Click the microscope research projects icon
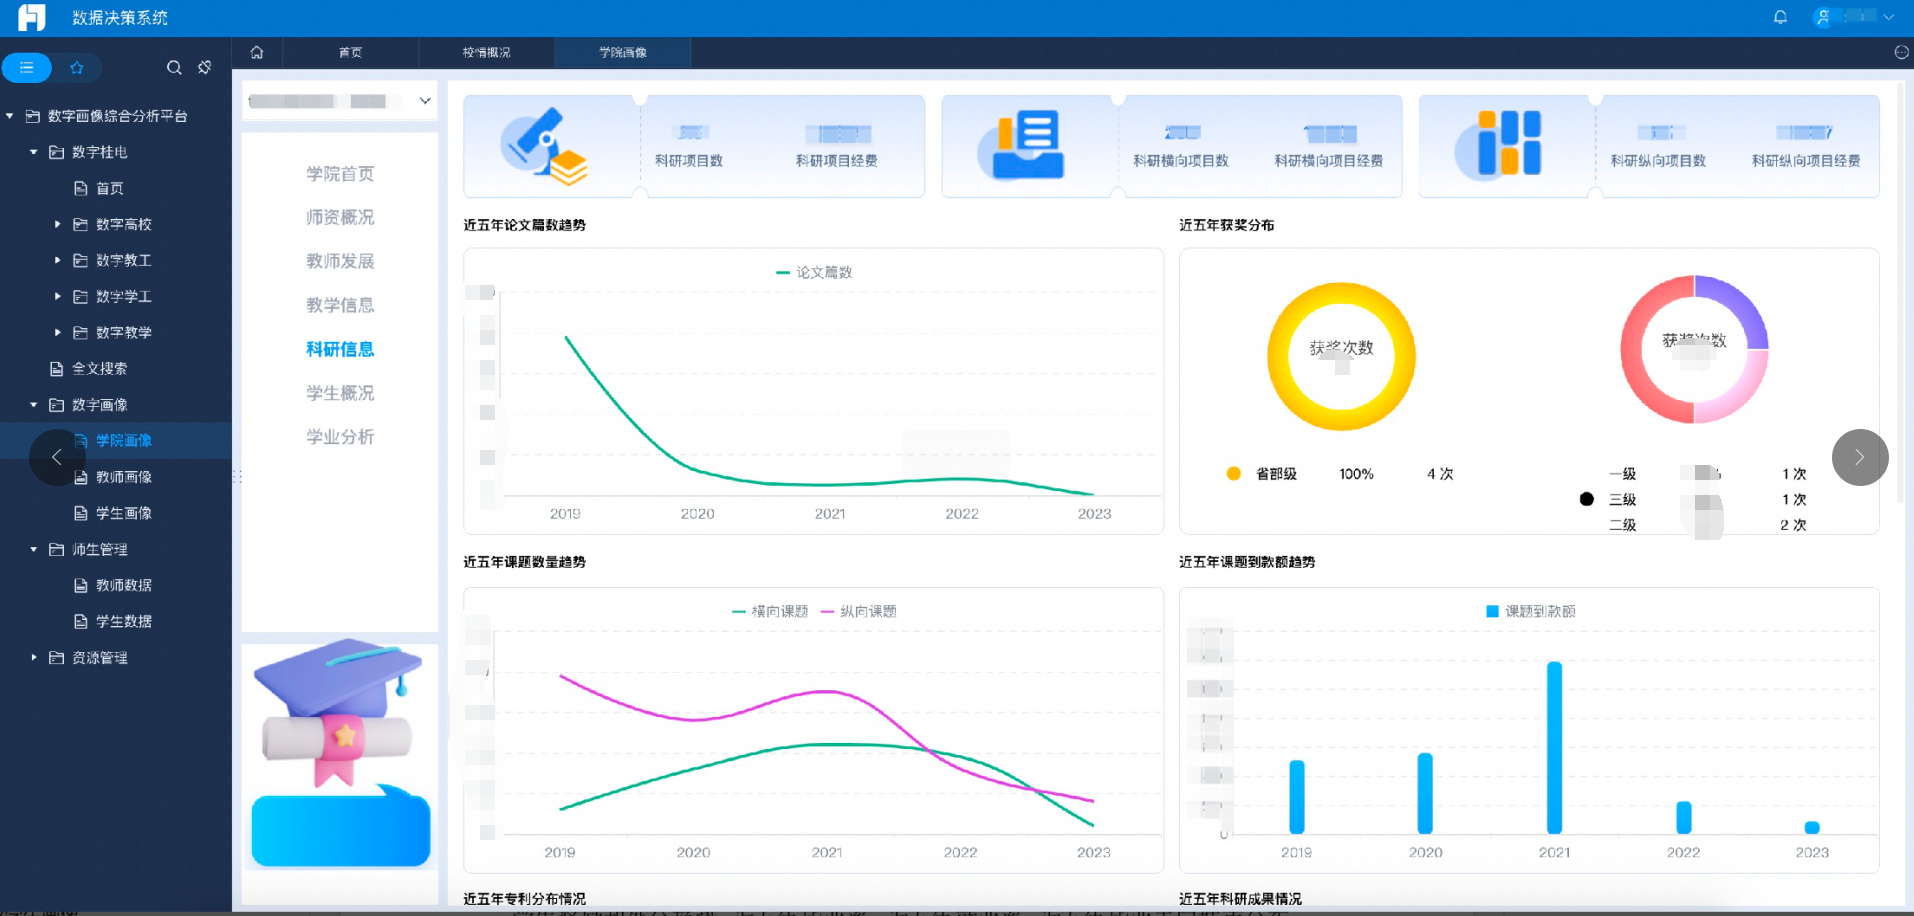 coord(544,147)
